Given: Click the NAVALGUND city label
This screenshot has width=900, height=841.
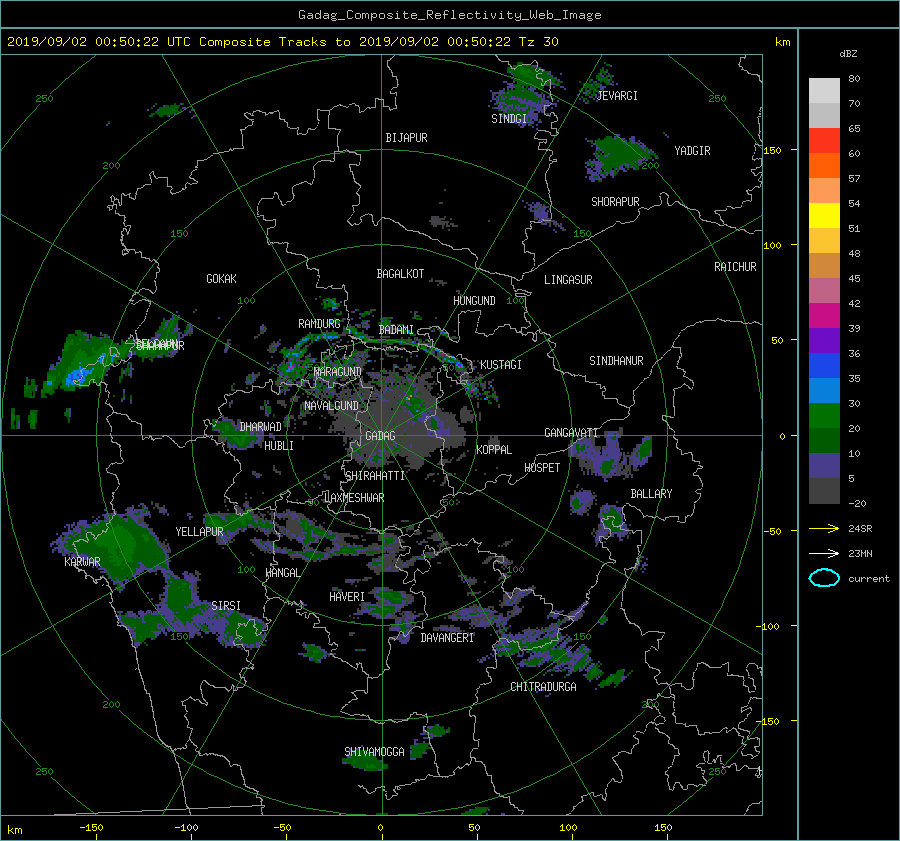Looking at the screenshot, I should point(331,406).
